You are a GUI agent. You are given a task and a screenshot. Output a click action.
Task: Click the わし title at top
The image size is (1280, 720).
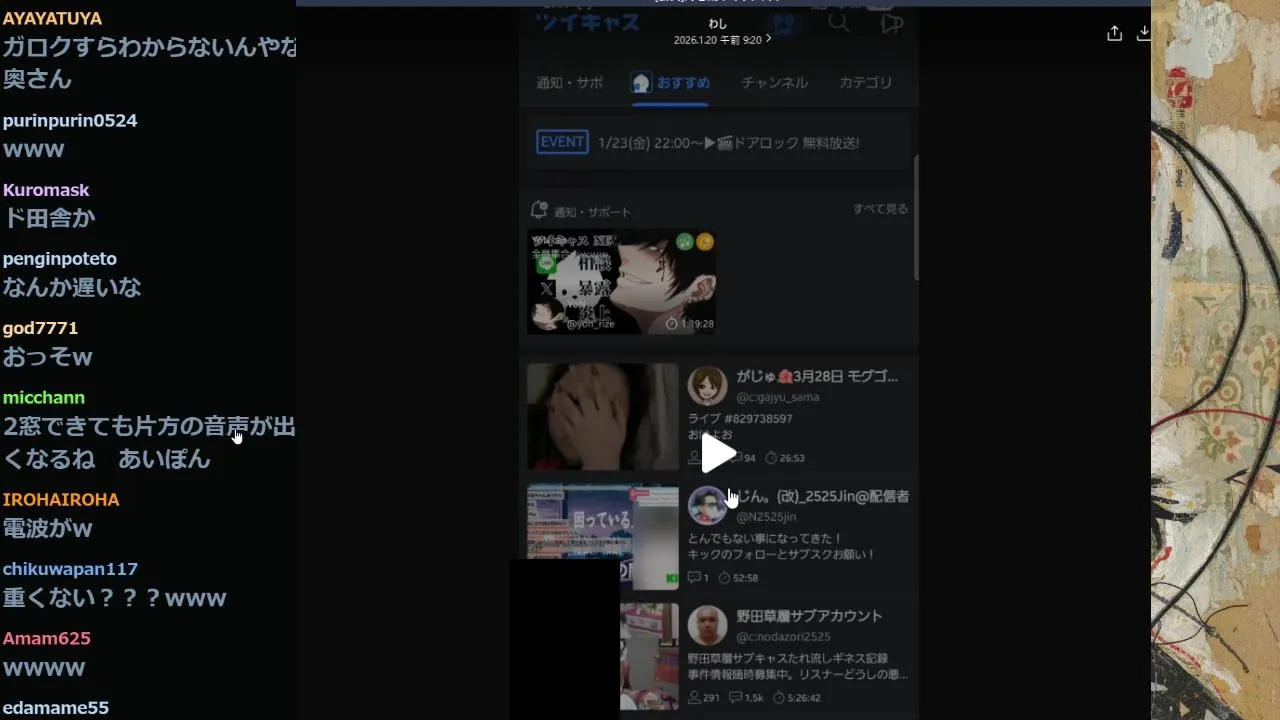[x=718, y=24]
